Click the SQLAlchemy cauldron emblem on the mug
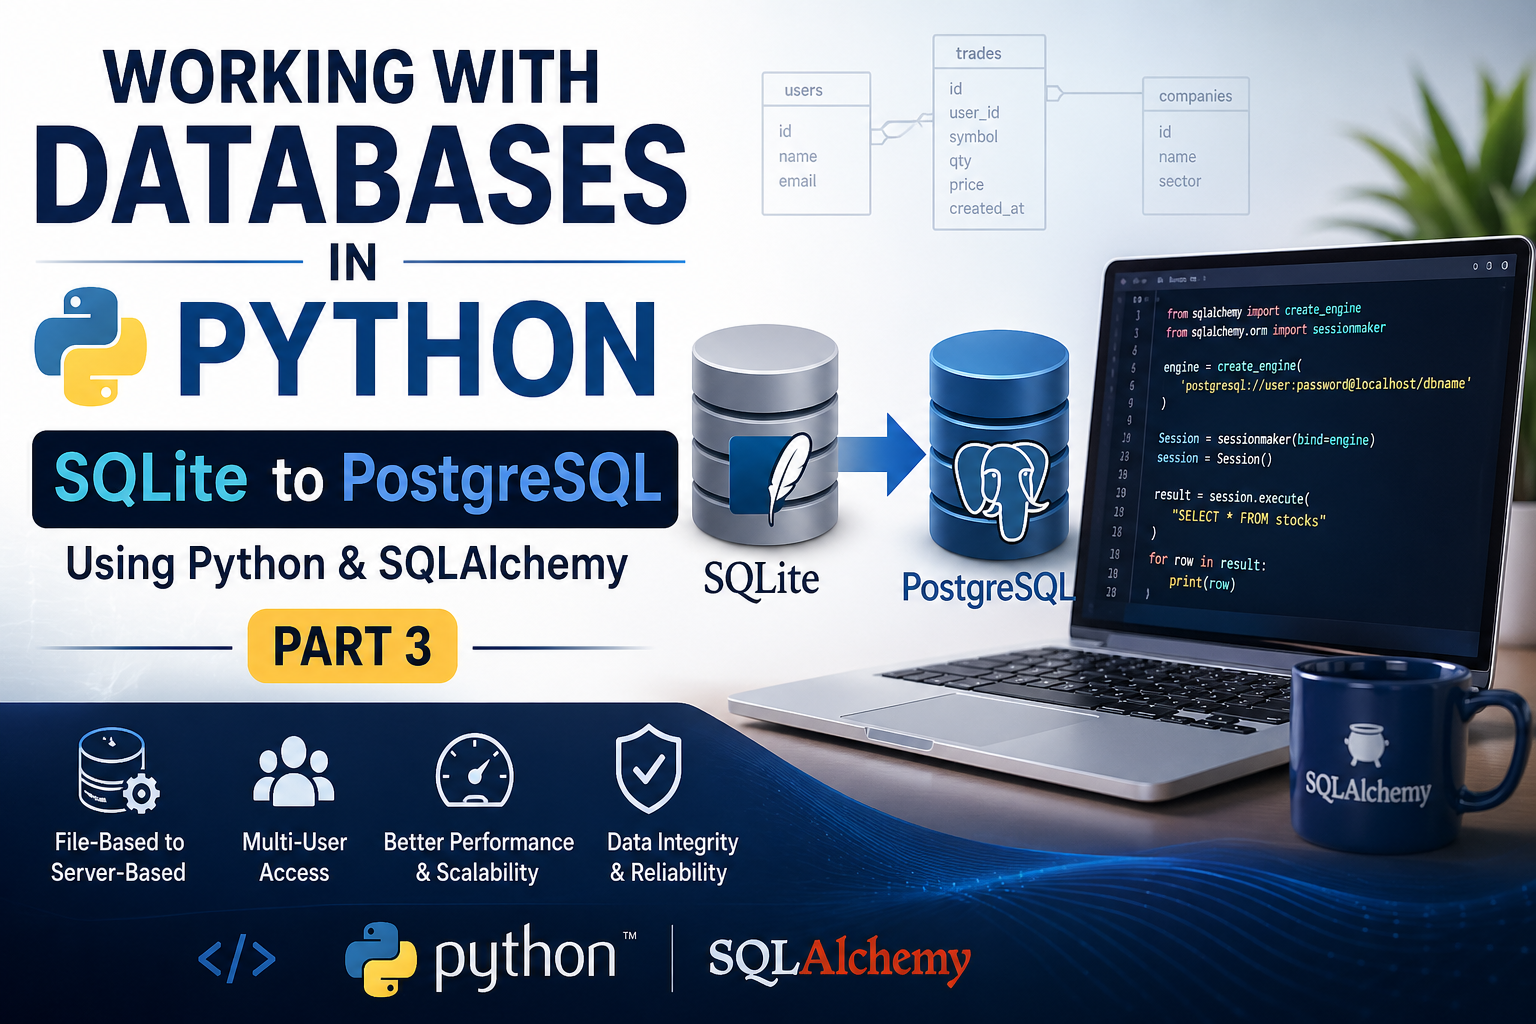This screenshot has height=1024, width=1536. 1367,745
